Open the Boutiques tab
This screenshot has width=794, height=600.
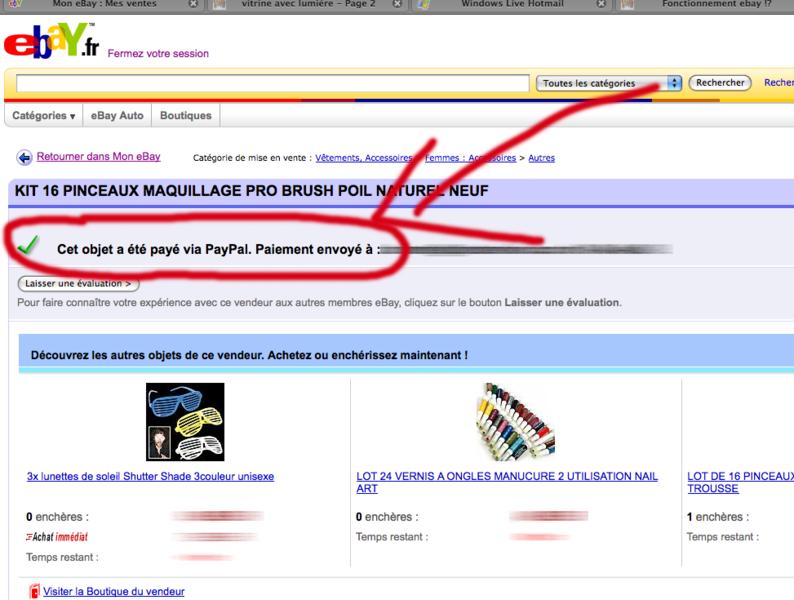point(187,116)
